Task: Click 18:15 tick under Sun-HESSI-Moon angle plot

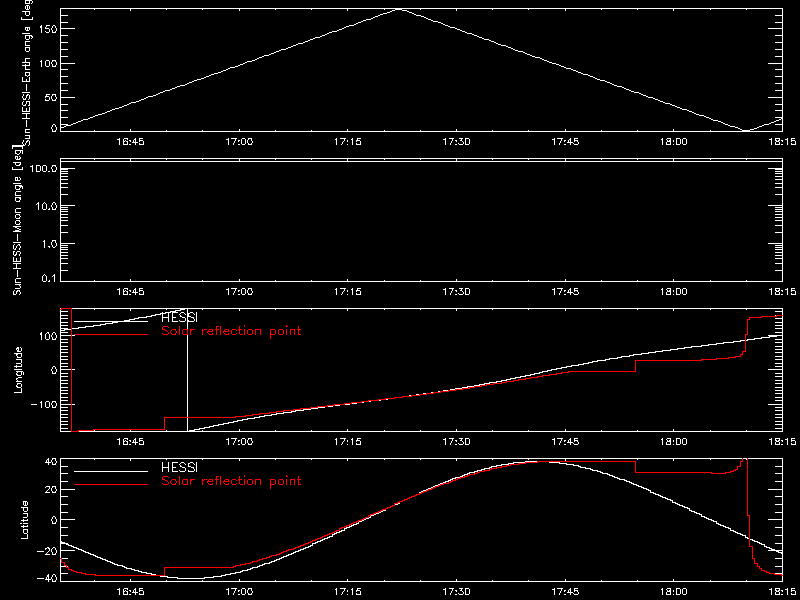Action: pyautogui.click(x=782, y=292)
